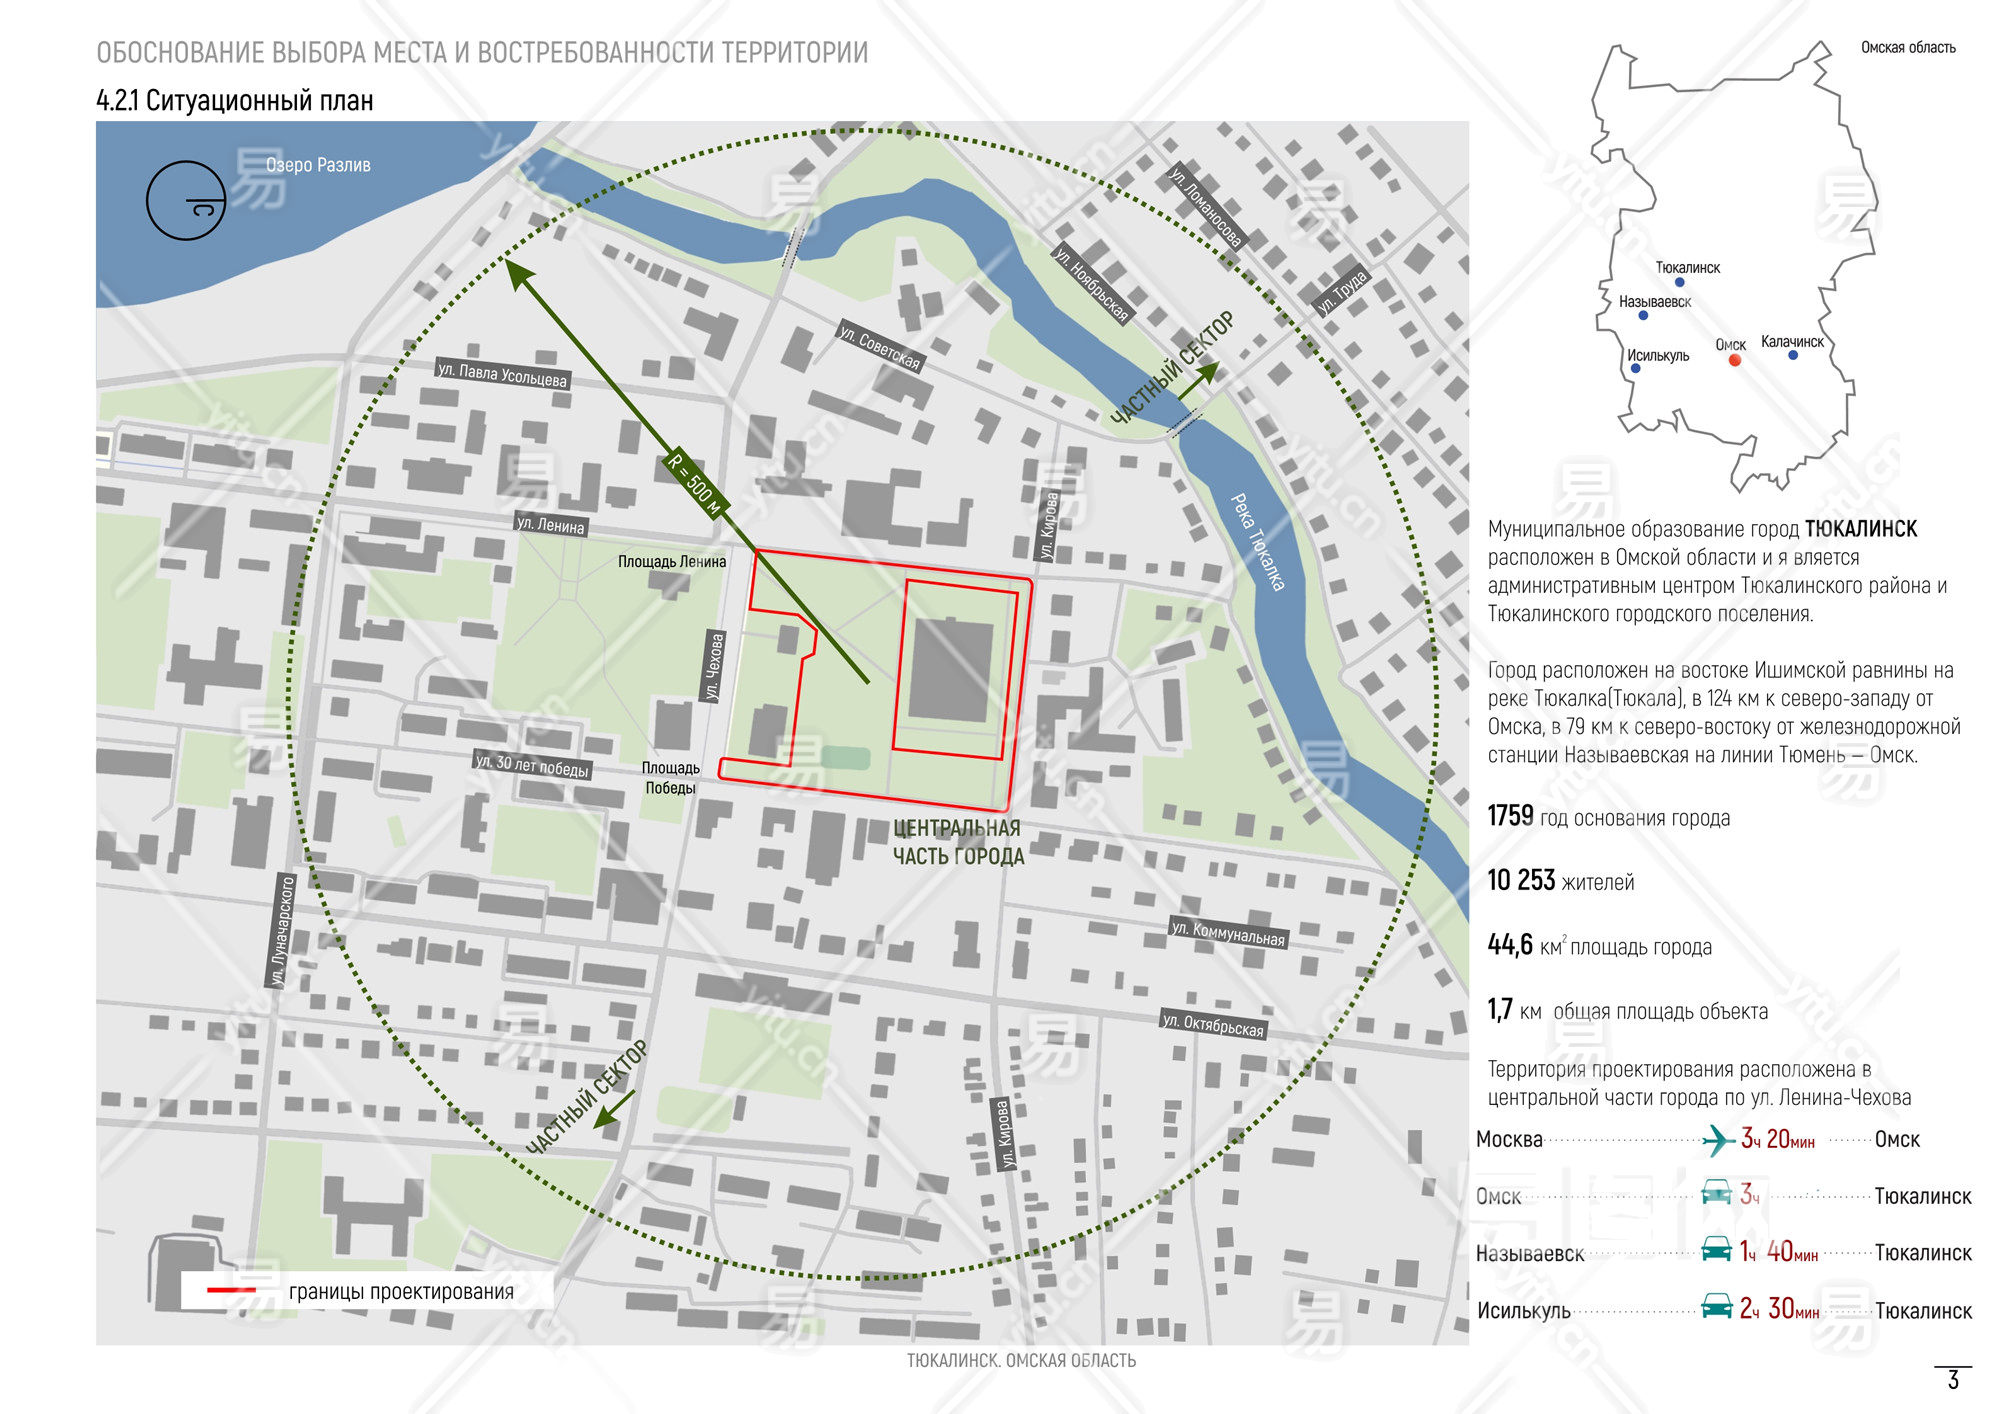Click the ул. Павла Усольцева street label
The height and width of the screenshot is (1414, 2000).
[502, 374]
